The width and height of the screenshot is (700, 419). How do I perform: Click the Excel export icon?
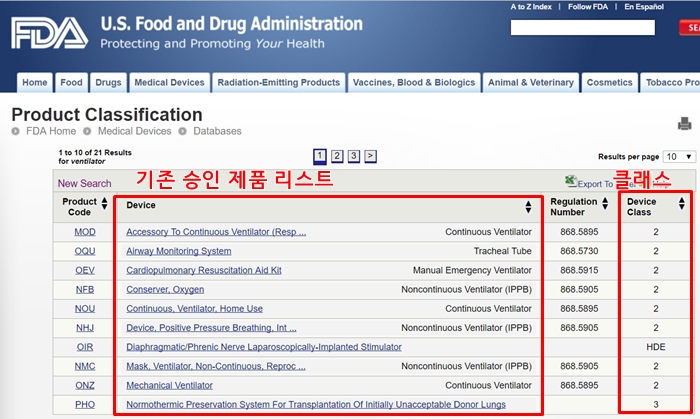point(571,181)
